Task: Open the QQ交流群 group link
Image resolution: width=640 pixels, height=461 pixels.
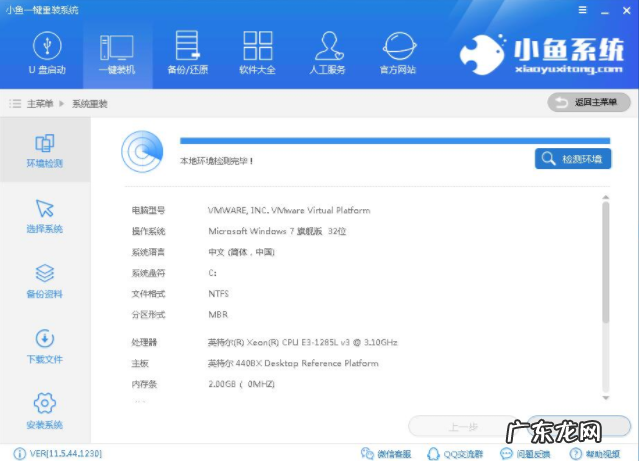Action: pos(455,454)
